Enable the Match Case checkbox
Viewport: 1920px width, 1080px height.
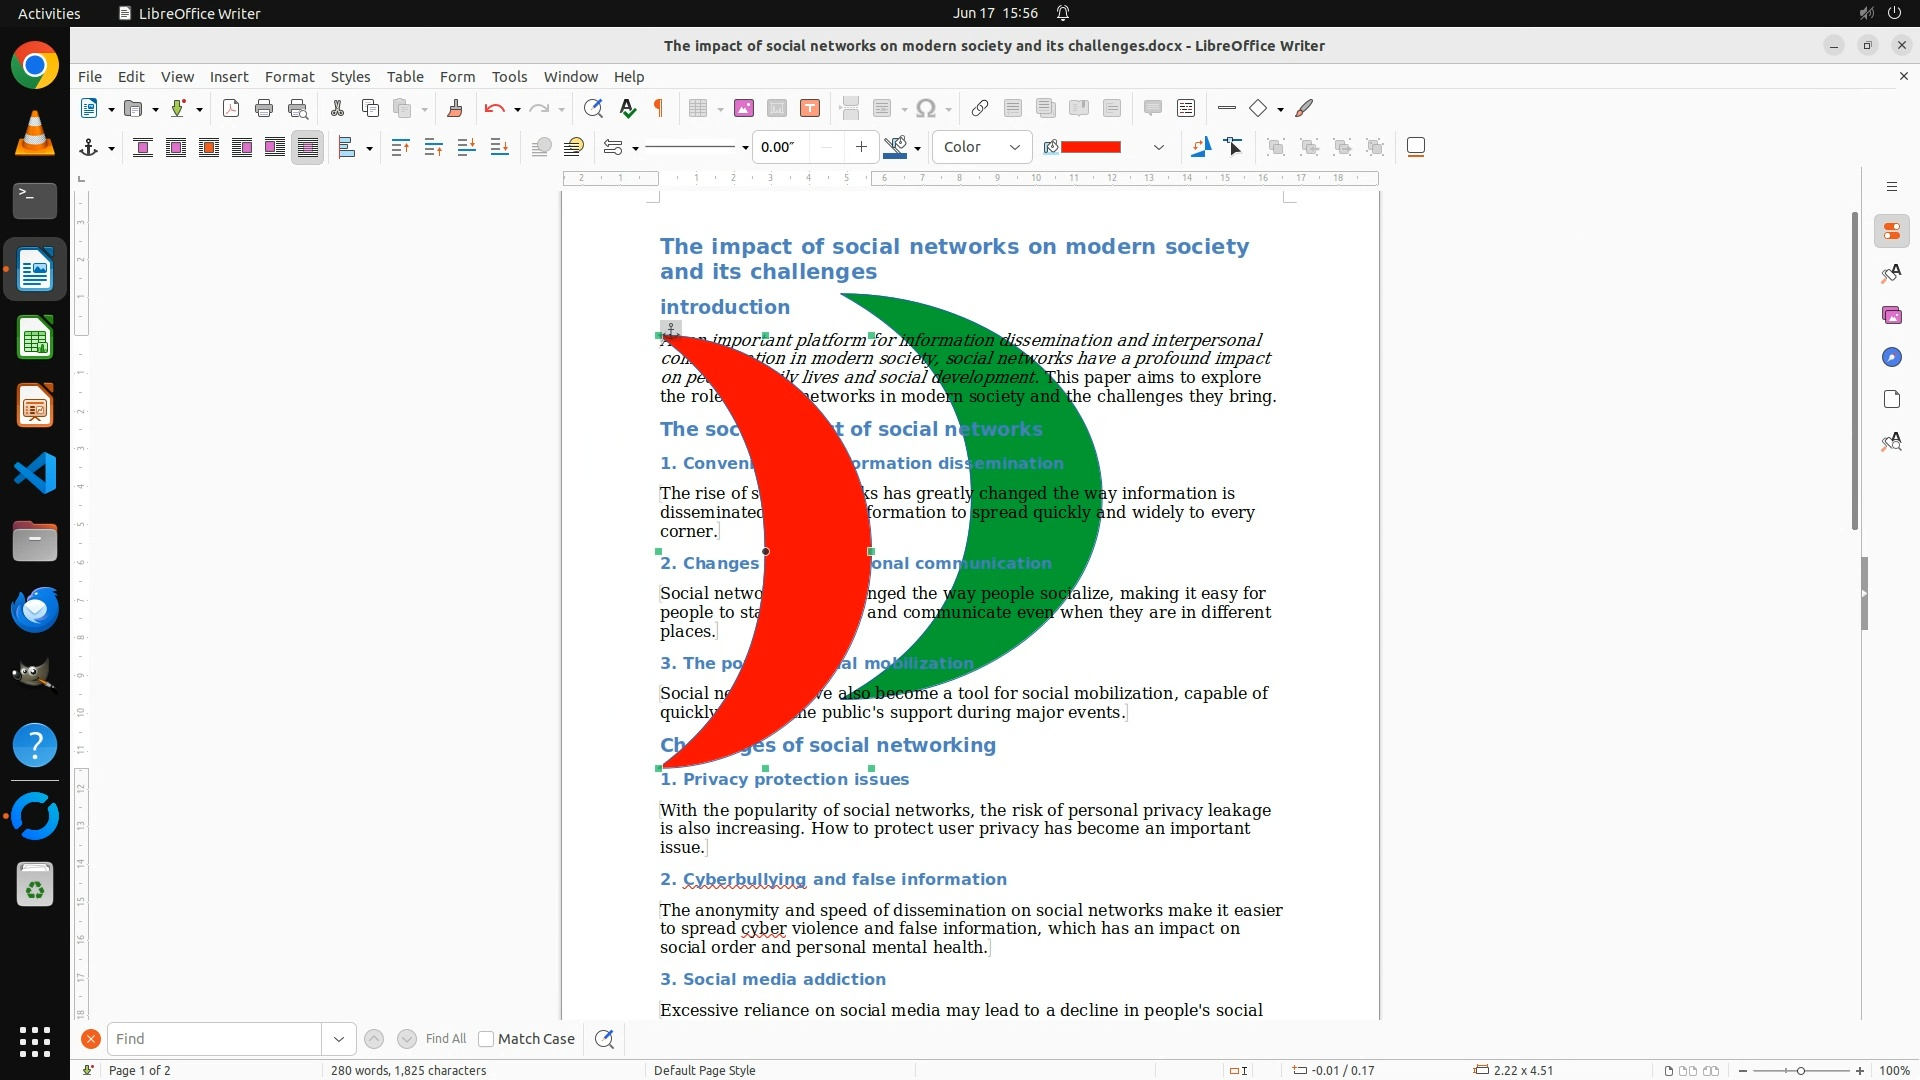[x=486, y=1039]
